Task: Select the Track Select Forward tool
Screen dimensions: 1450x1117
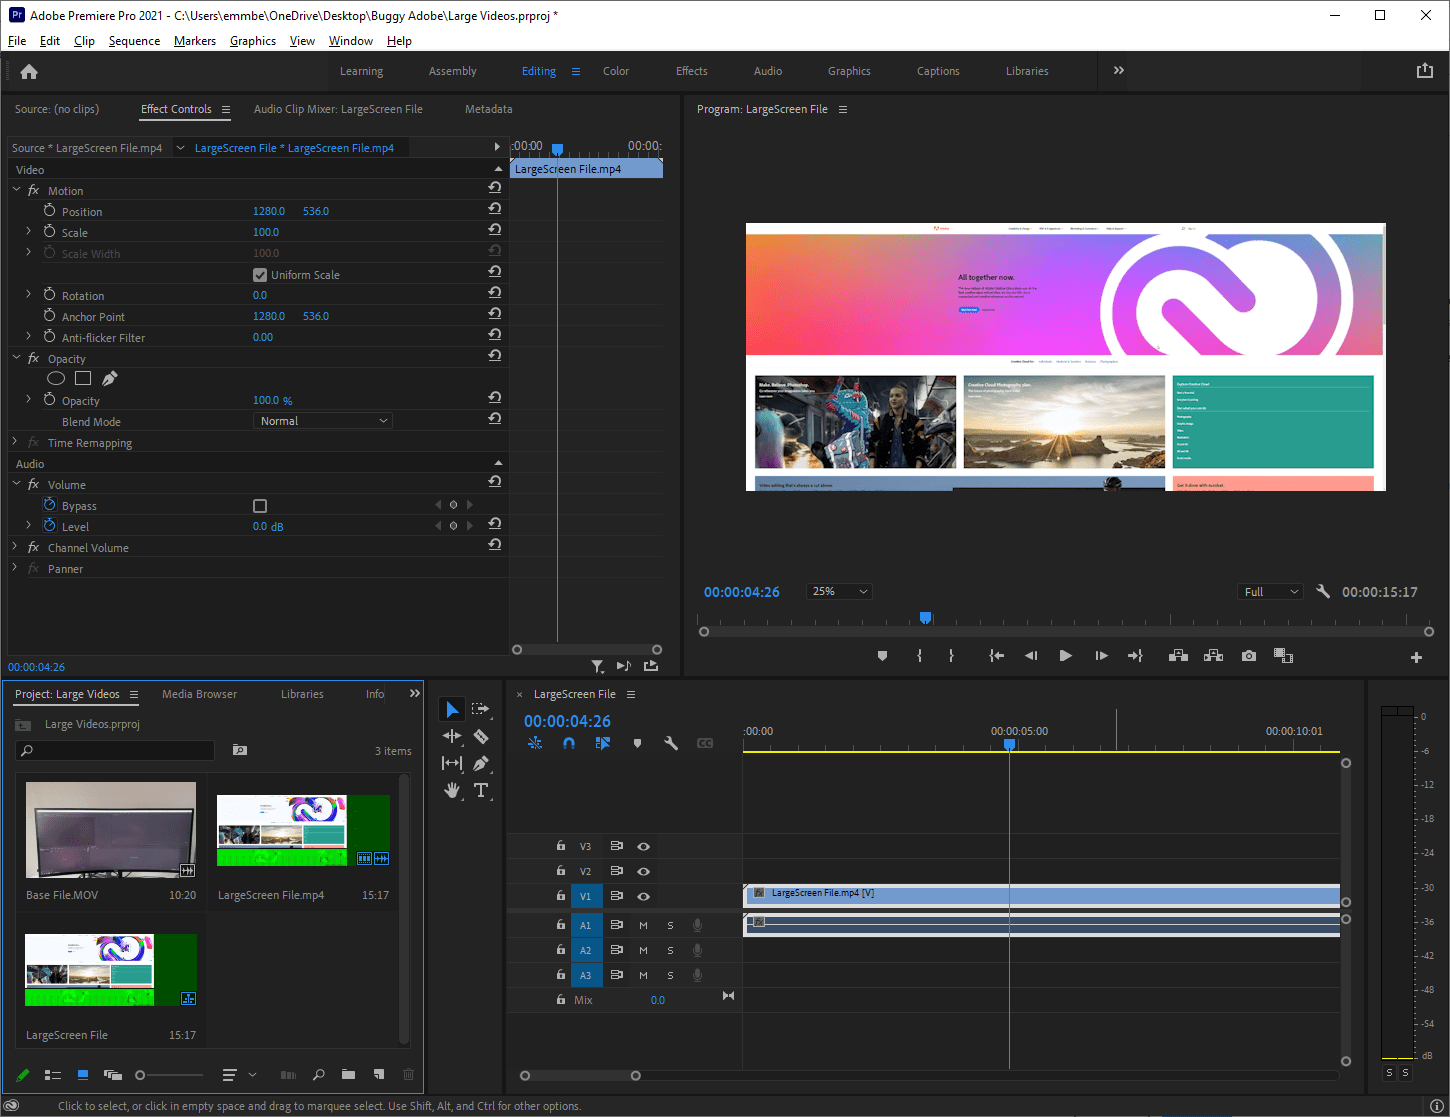Action: 481,708
